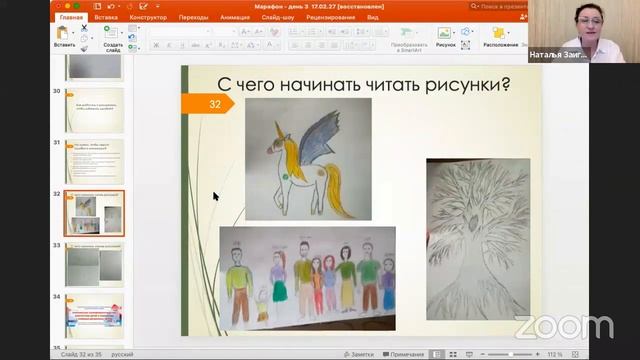Click zoom in plus button
640x360 pixels.
[538, 354]
